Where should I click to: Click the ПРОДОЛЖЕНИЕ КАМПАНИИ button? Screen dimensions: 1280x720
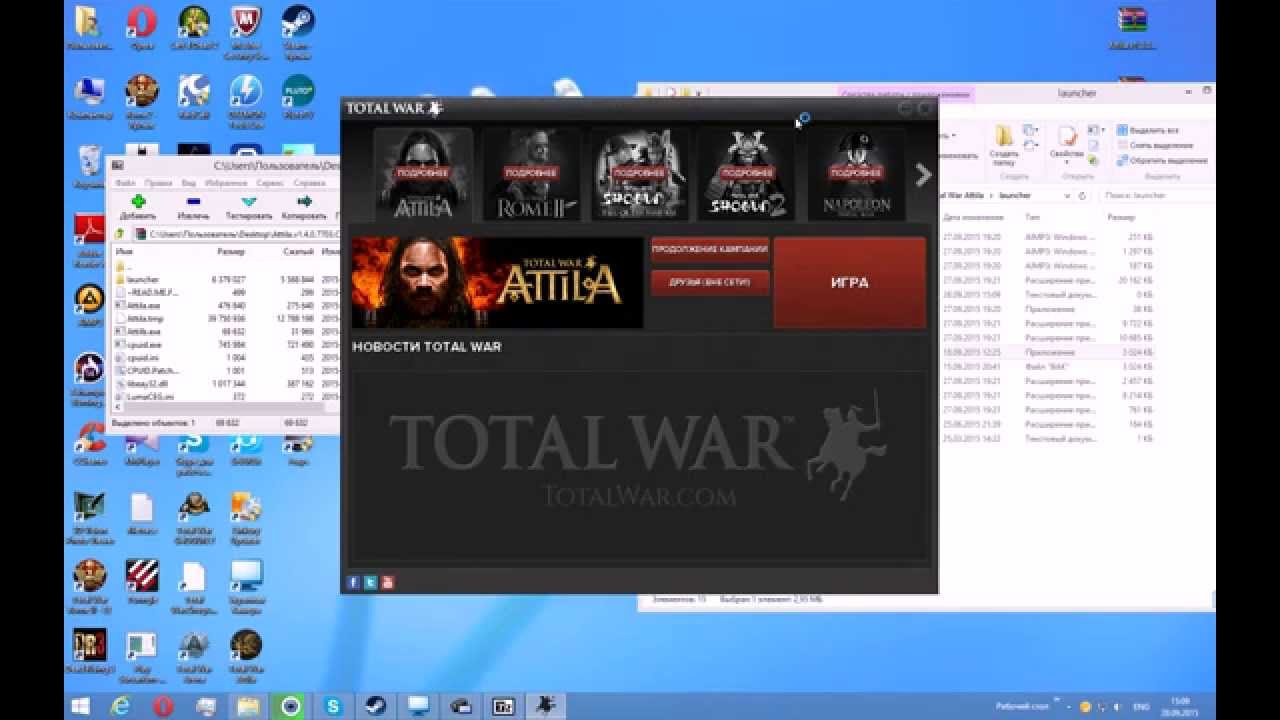(x=710, y=249)
